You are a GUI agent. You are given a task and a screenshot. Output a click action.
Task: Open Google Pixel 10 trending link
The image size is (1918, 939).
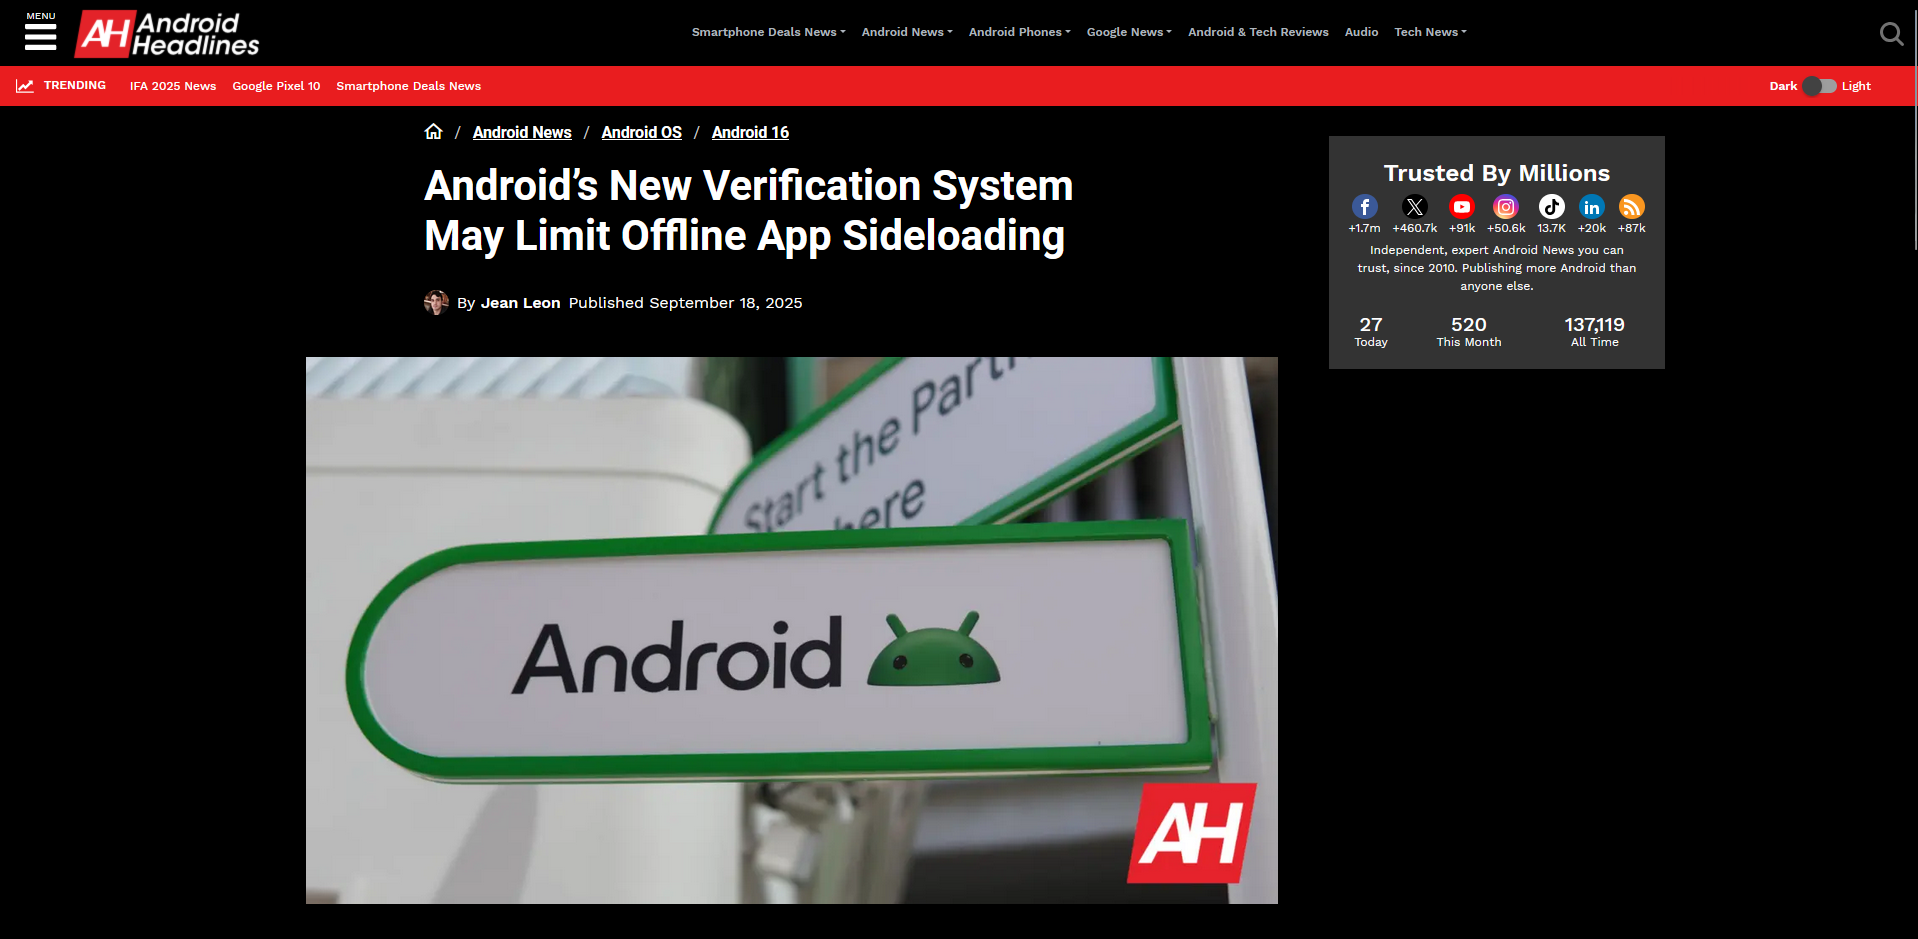(x=276, y=86)
